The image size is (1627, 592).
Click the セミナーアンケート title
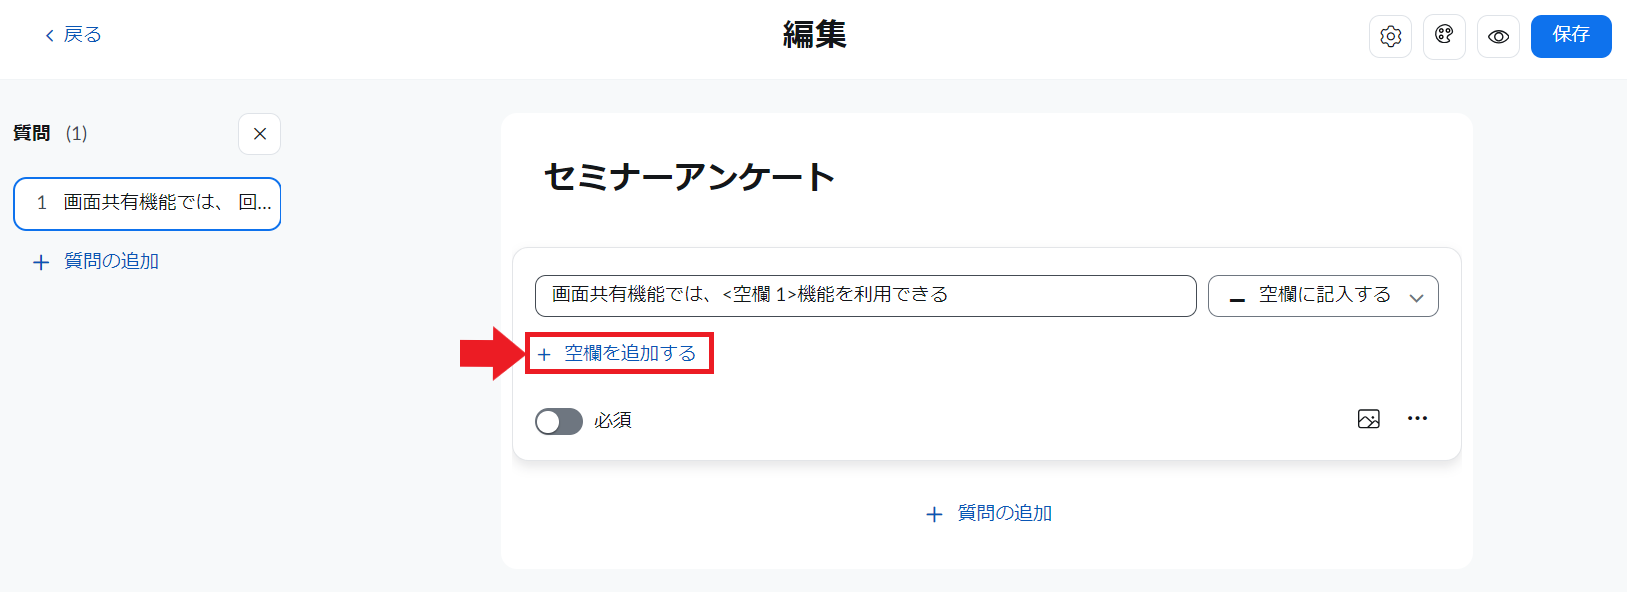point(689,177)
